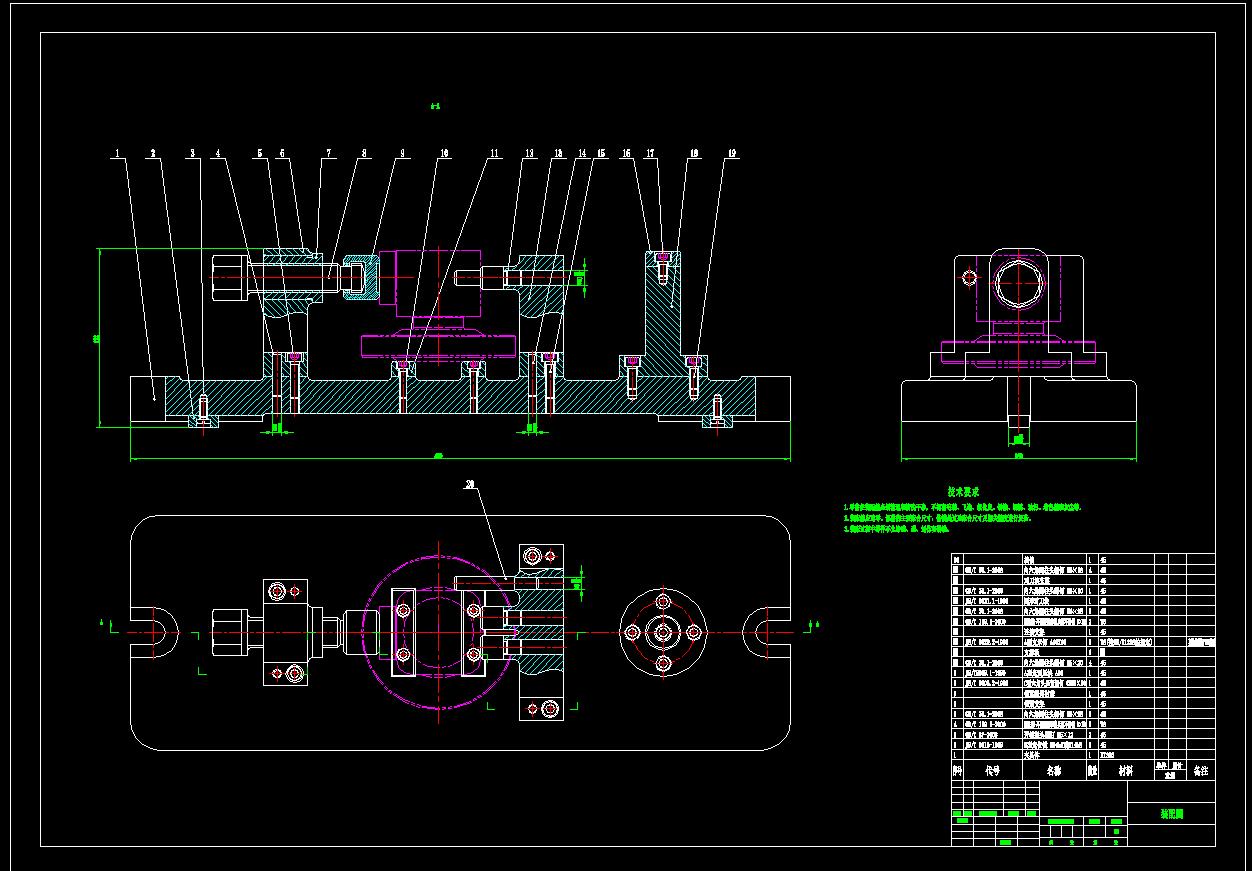Select part balloon number 3
The height and width of the screenshot is (871, 1252).
[x=193, y=154]
